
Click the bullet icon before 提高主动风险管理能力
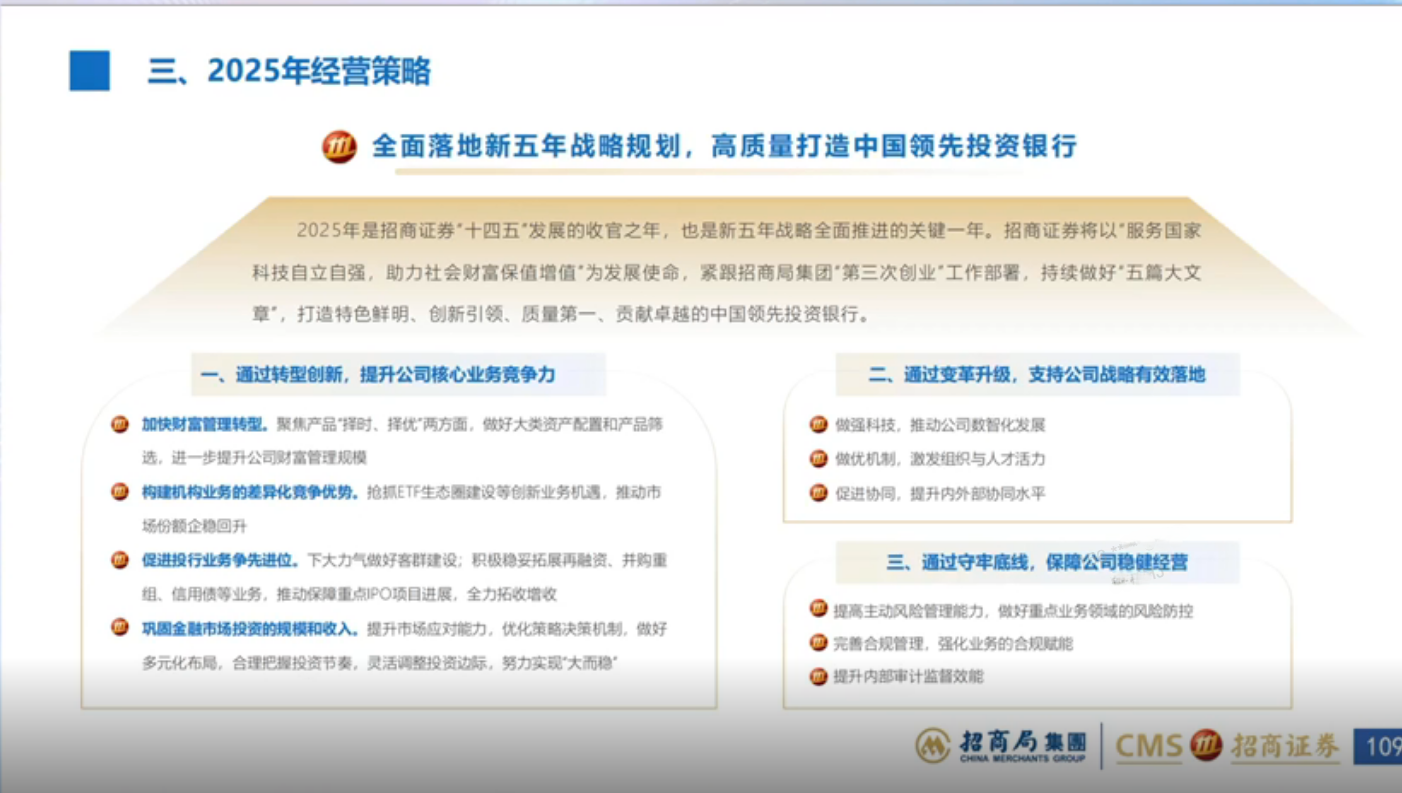tap(817, 609)
